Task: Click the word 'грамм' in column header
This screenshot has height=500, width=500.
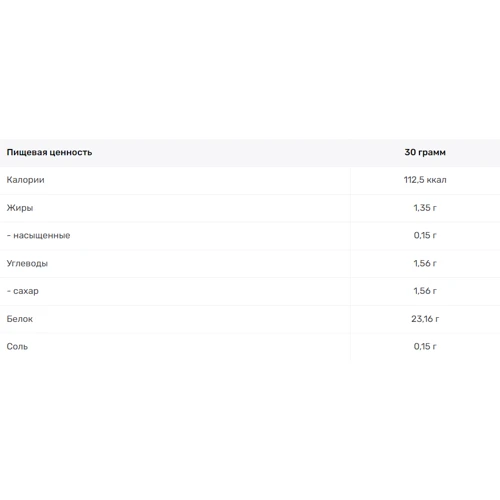Action: [x=432, y=153]
